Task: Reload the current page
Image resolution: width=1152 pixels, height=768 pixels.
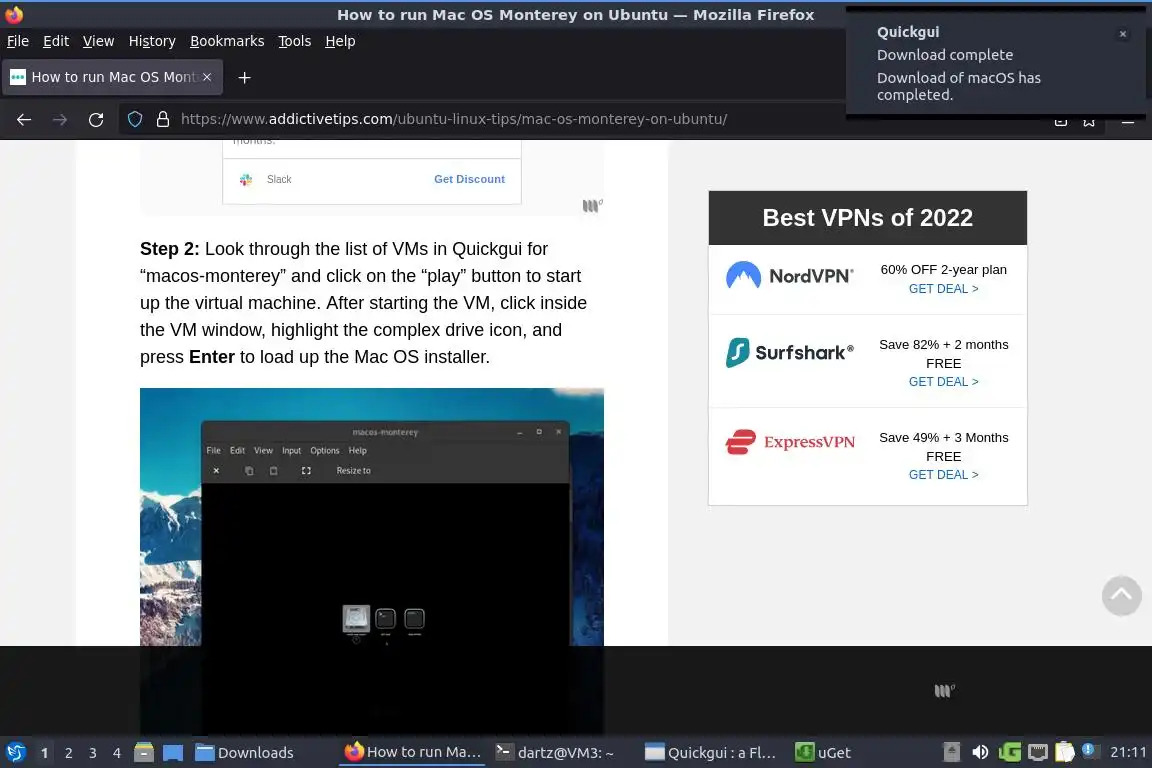Action: pyautogui.click(x=96, y=119)
